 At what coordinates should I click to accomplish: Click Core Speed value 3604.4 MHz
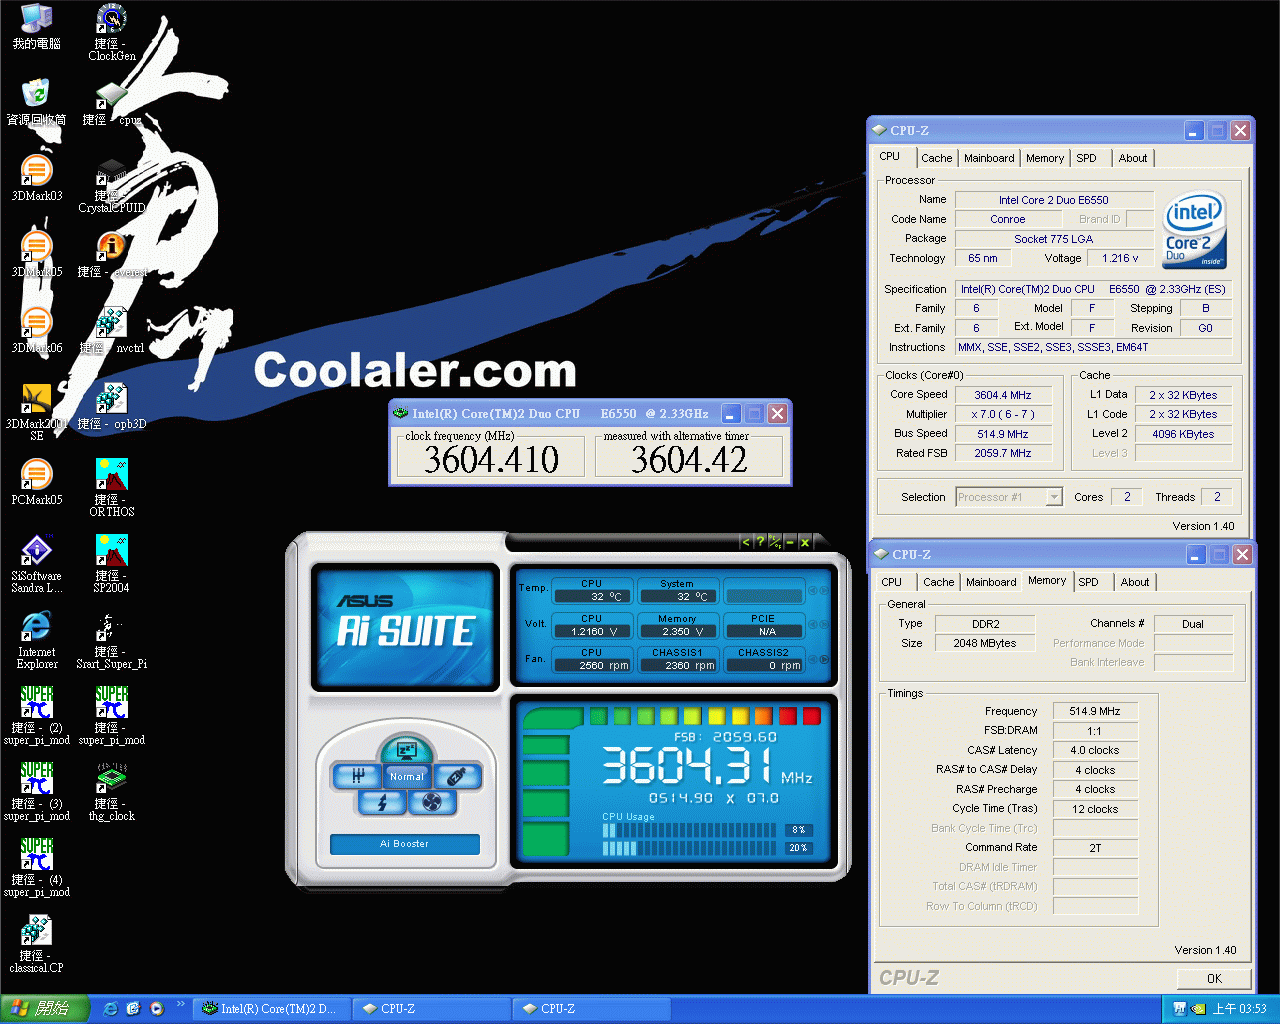(1003, 395)
